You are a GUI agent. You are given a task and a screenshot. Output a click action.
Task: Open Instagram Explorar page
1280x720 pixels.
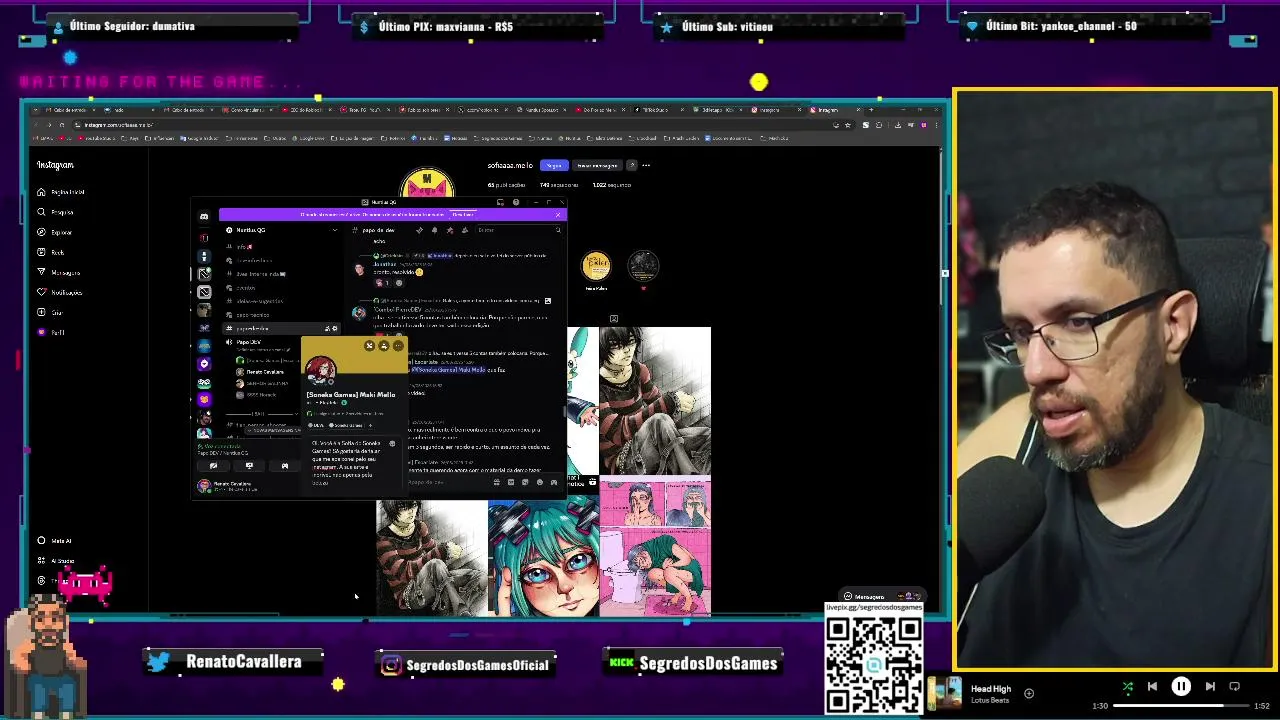coord(55,232)
